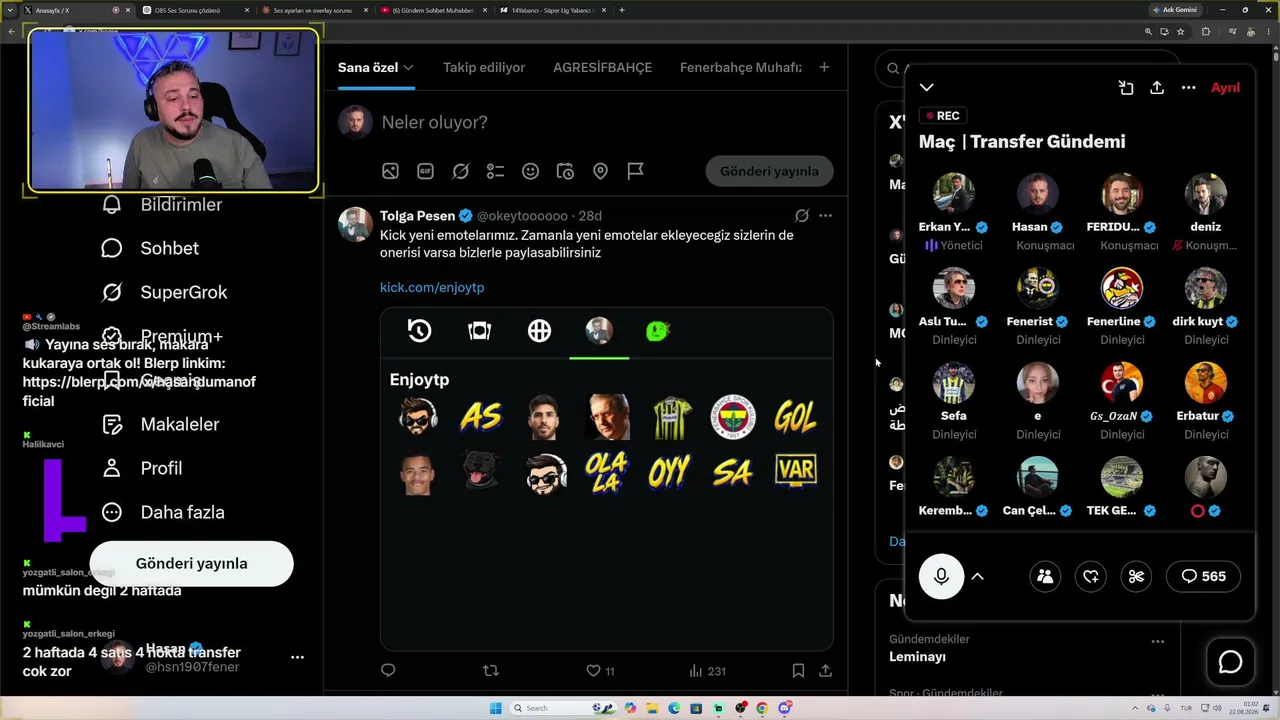The image size is (1280, 720).
Task: Open dirk kuyt listener avatar
Action: [x=1206, y=289]
